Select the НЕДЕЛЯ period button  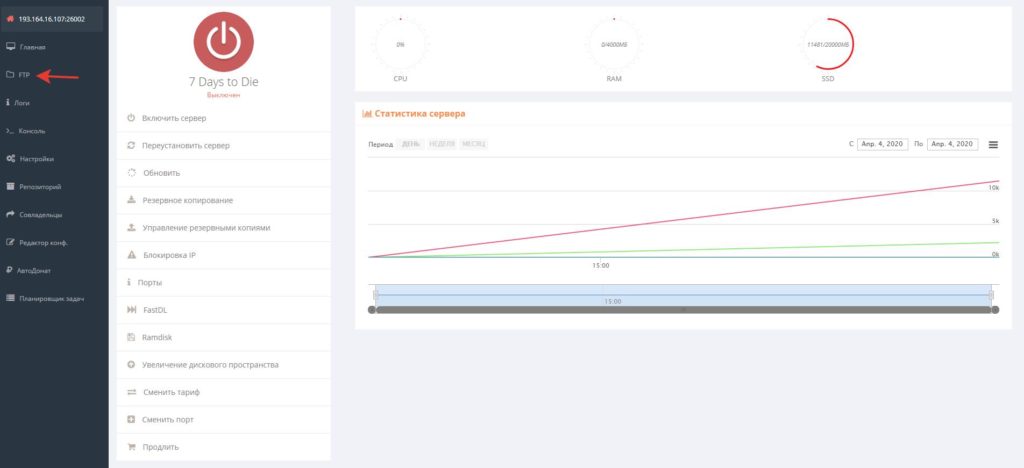point(442,144)
